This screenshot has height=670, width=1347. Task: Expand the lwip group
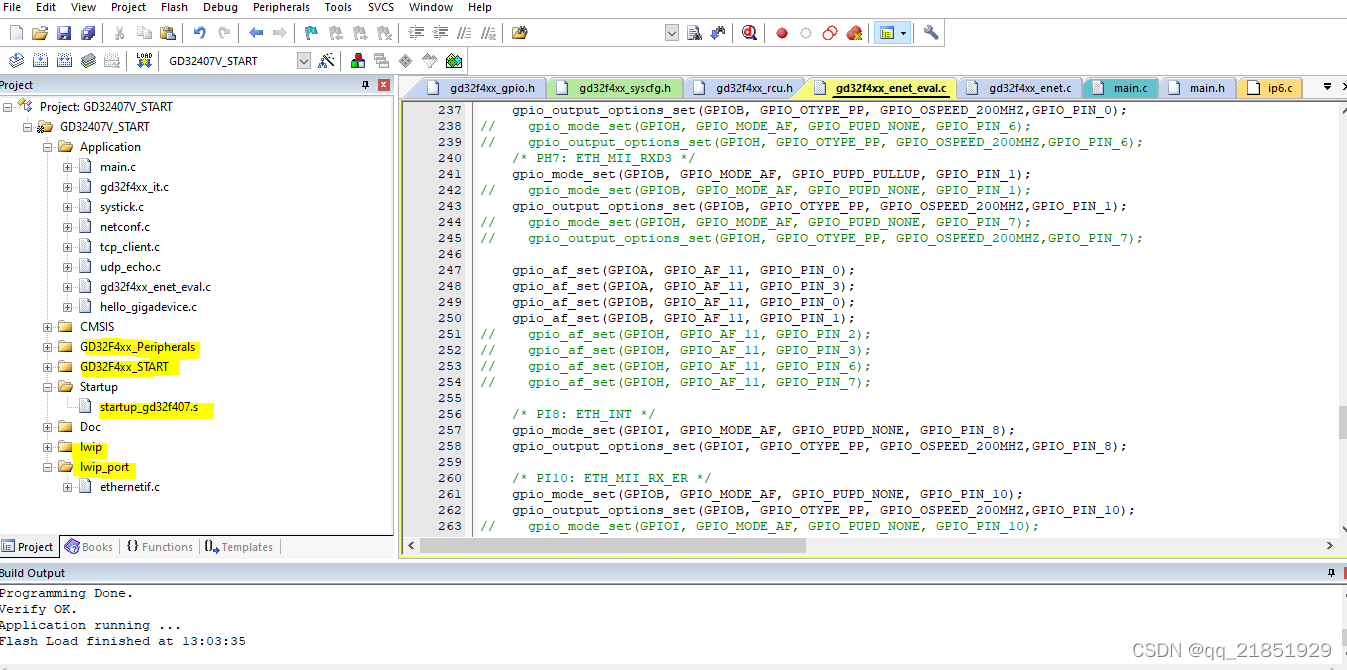[x=48, y=447]
